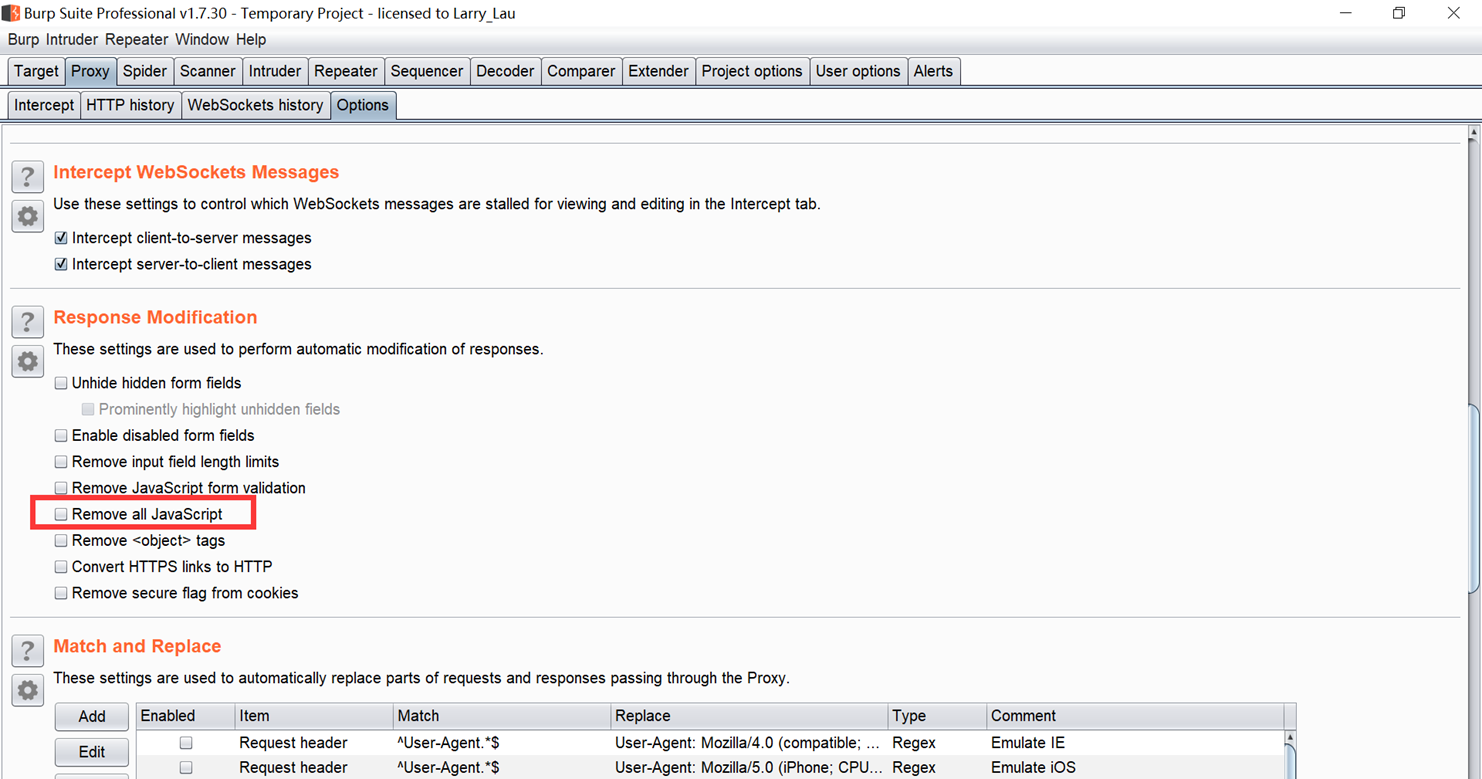Open help for Response Modification section
This screenshot has width=1482, height=779.
tap(28, 322)
